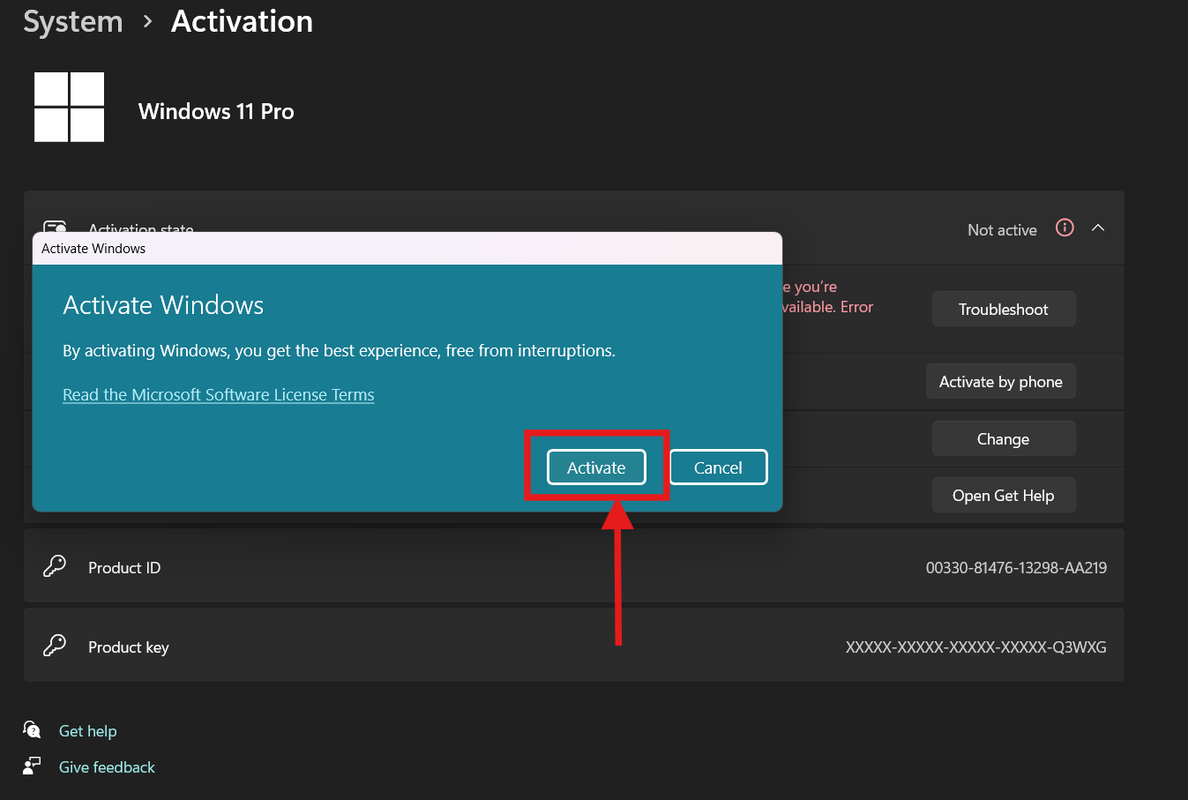The image size is (1188, 800).
Task: Click the Give feedback icon
Action: [32, 766]
